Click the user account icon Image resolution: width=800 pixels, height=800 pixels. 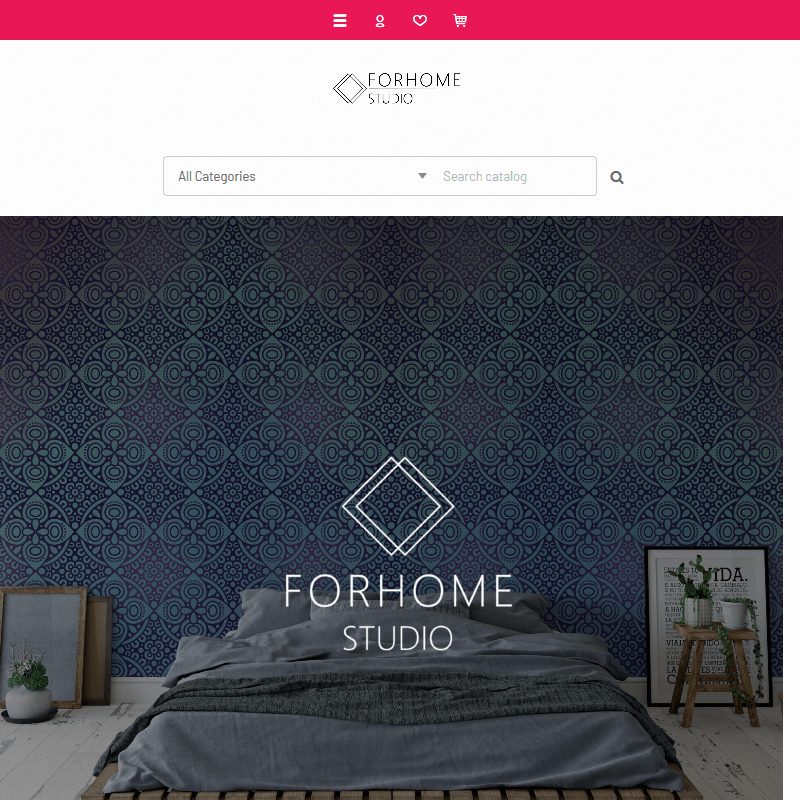coord(380,21)
